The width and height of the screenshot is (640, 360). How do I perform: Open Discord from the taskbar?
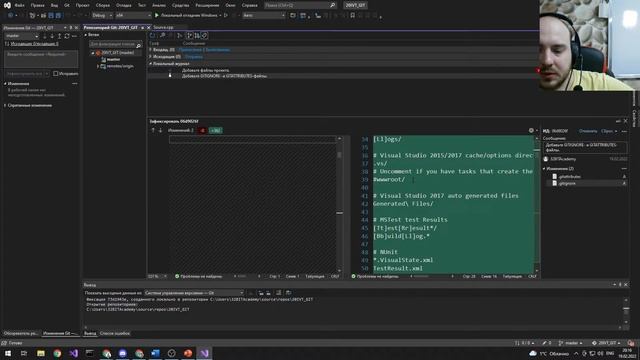coord(122,353)
